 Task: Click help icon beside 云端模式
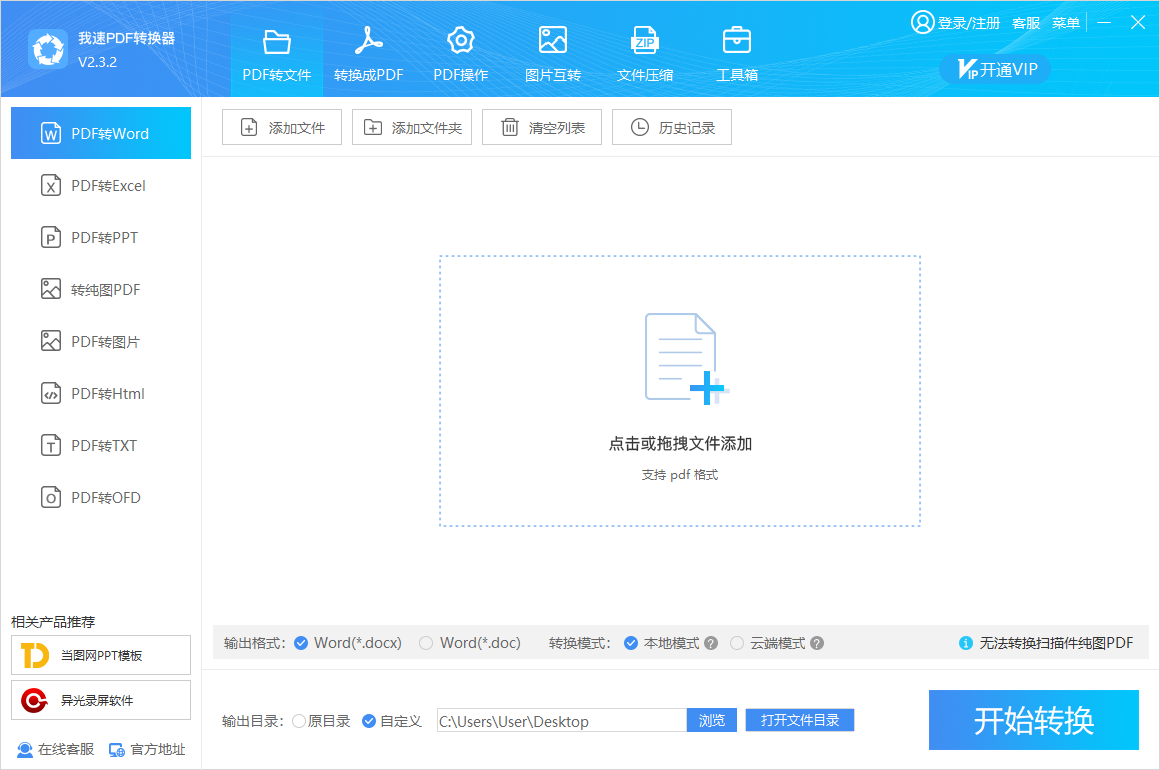pos(817,643)
